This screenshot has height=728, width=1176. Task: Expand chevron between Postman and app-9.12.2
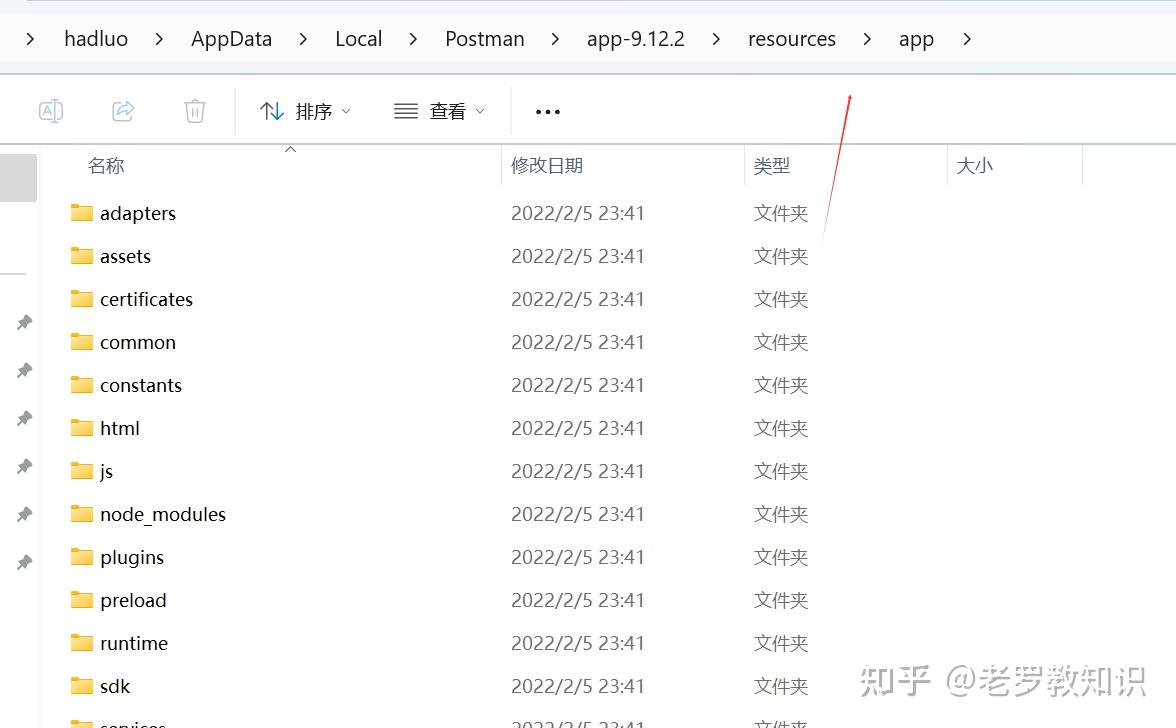[x=555, y=39]
